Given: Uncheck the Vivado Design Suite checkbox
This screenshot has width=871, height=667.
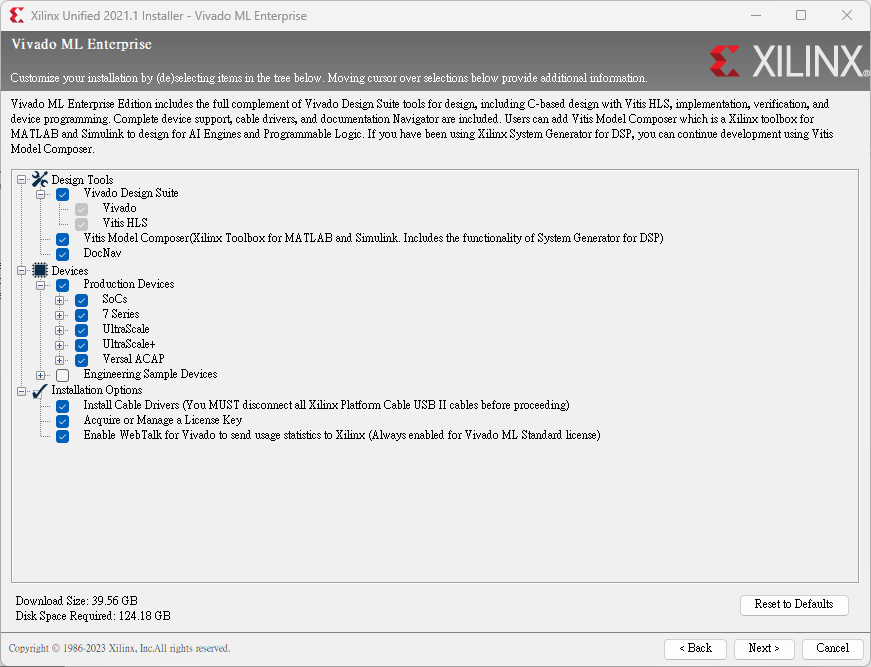Looking at the screenshot, I should pyautogui.click(x=63, y=194).
